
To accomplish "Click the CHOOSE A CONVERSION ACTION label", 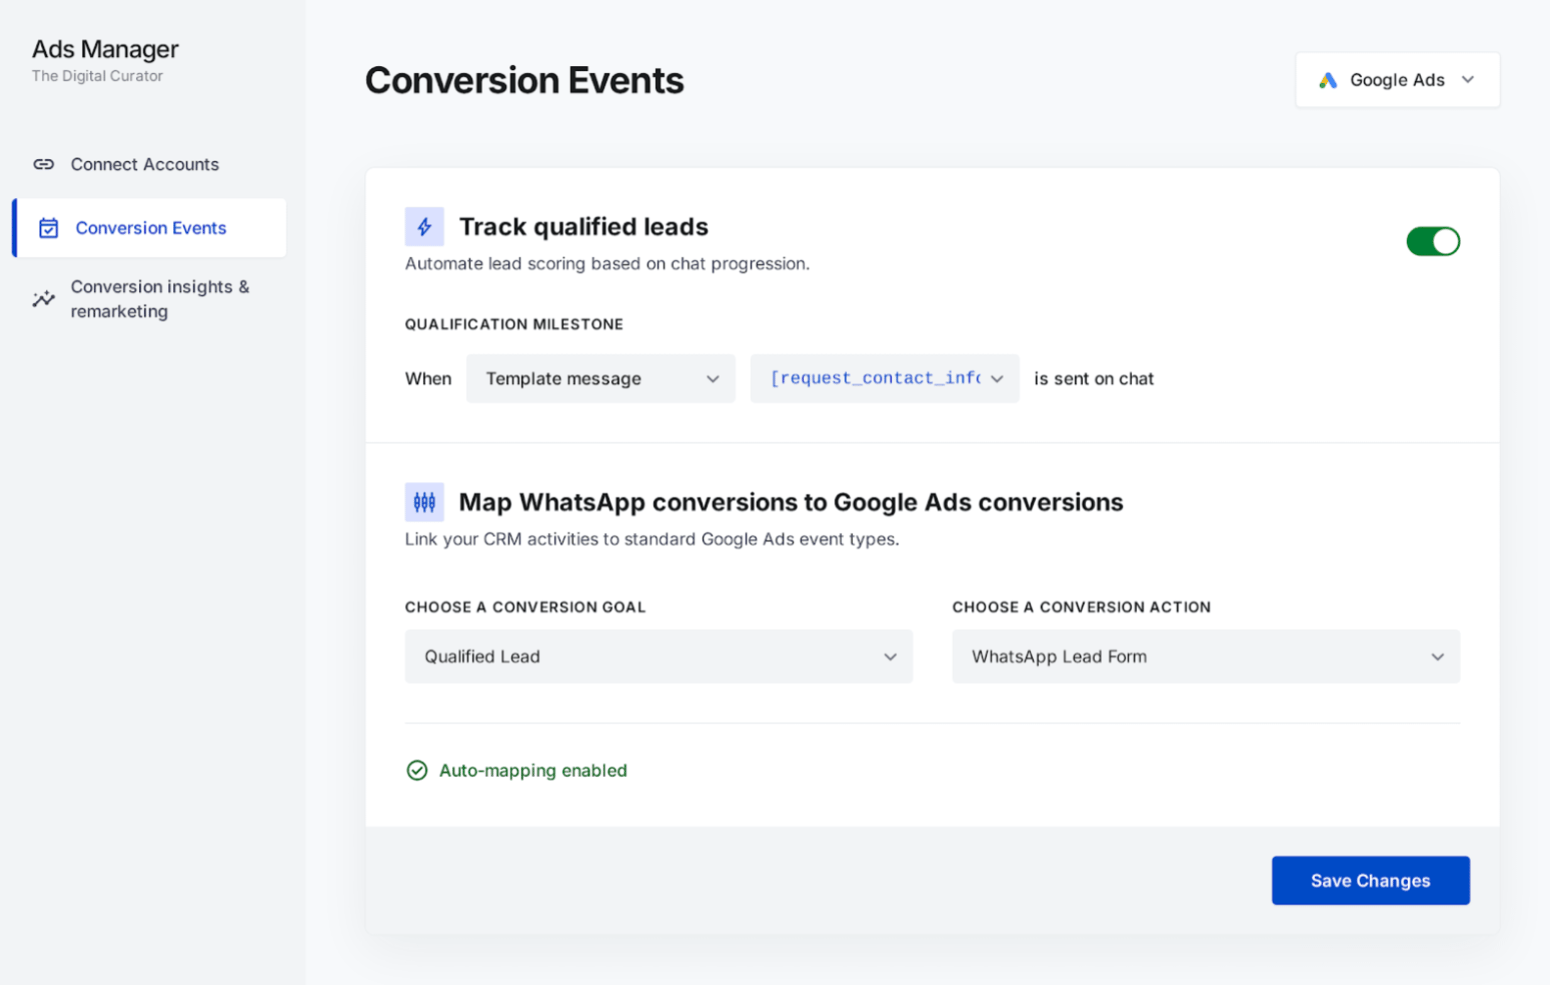I will pyautogui.click(x=1081, y=607).
